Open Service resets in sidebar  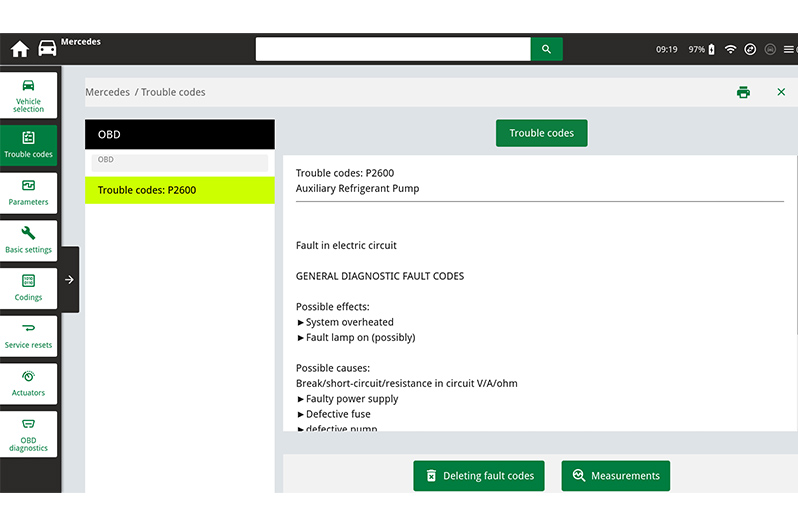coord(29,336)
